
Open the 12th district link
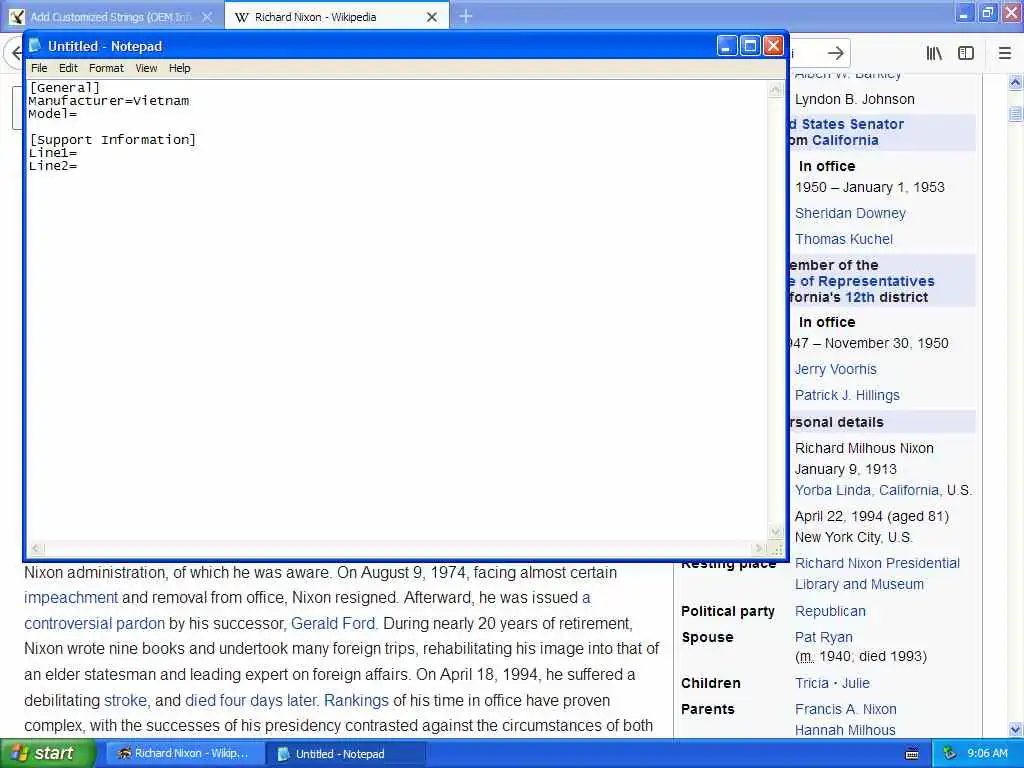coord(859,297)
